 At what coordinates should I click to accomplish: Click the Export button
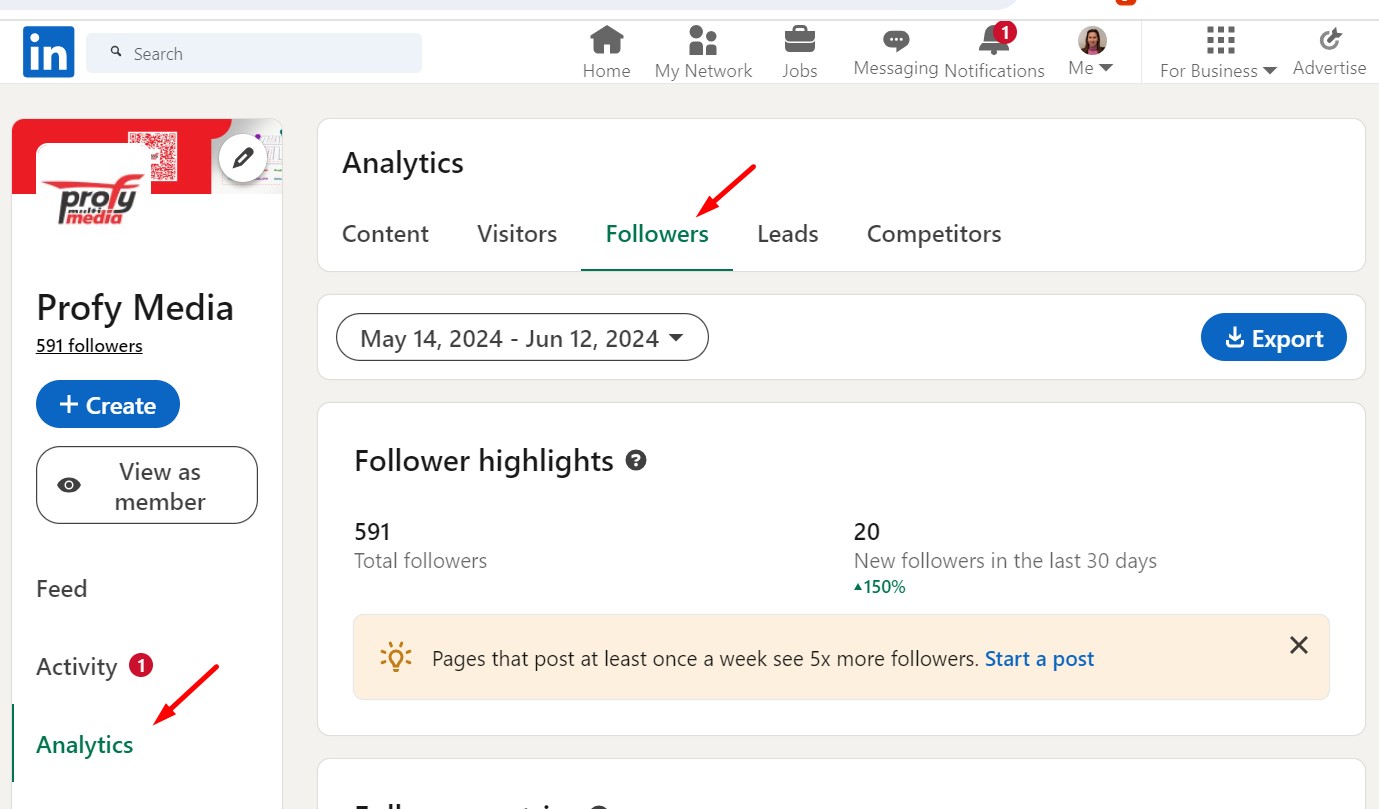click(1273, 338)
